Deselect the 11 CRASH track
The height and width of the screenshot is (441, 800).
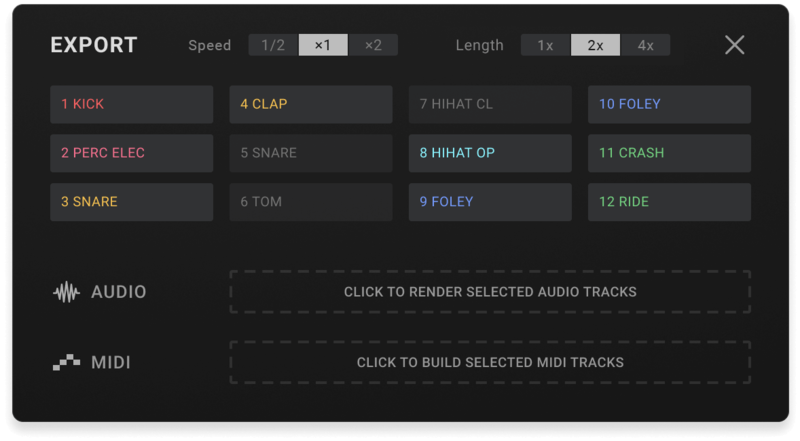[x=669, y=153]
